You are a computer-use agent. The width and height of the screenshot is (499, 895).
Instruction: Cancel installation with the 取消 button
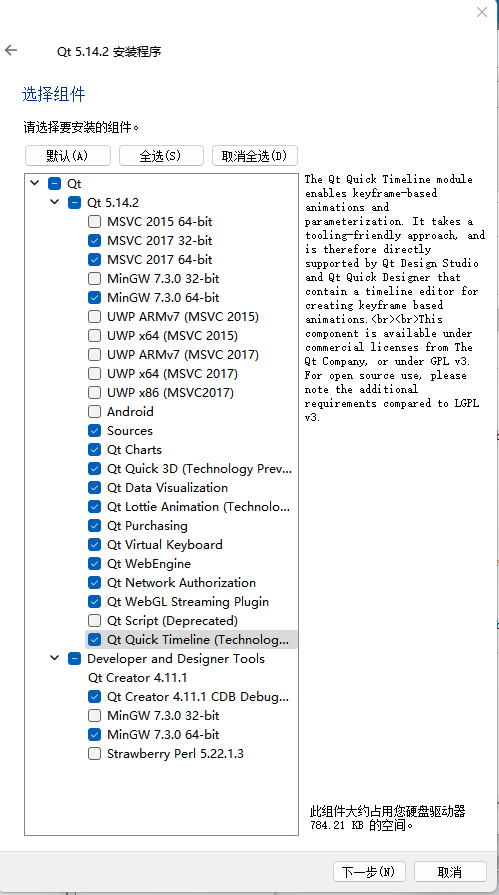point(450,872)
